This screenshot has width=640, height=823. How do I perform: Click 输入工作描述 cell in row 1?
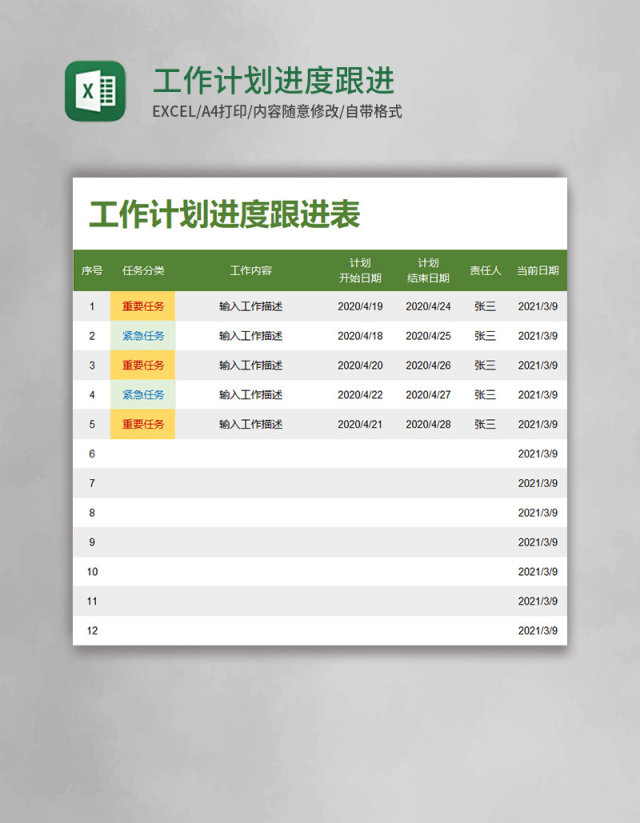tap(251, 306)
